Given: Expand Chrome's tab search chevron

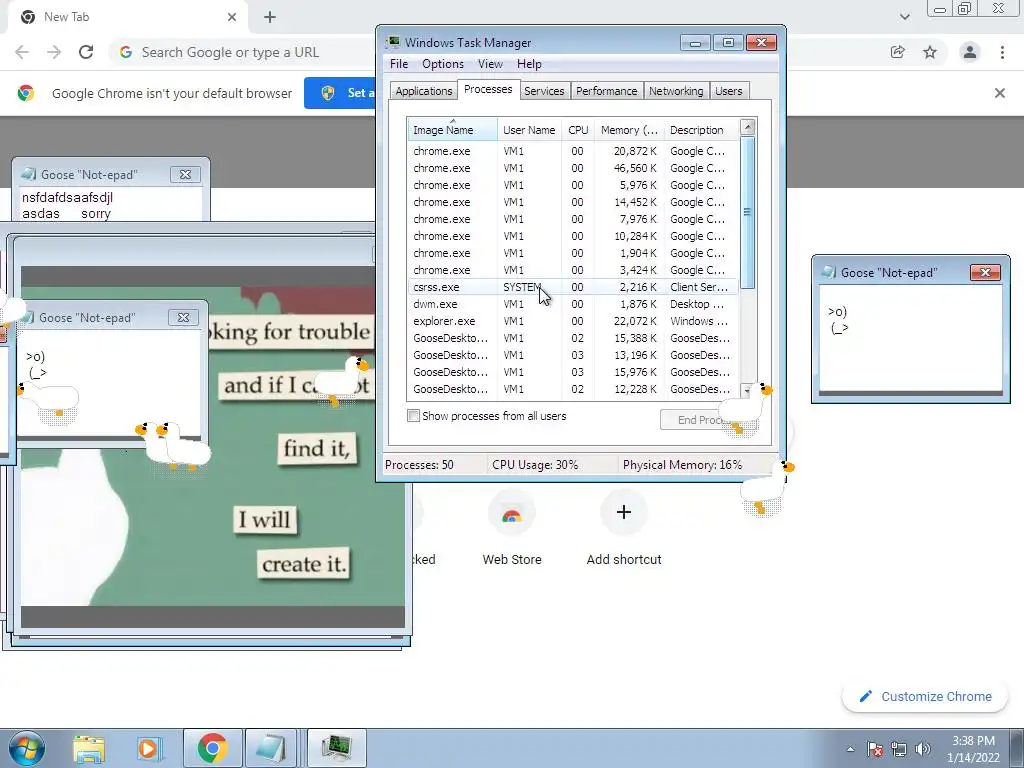Looking at the screenshot, I should coord(904,17).
